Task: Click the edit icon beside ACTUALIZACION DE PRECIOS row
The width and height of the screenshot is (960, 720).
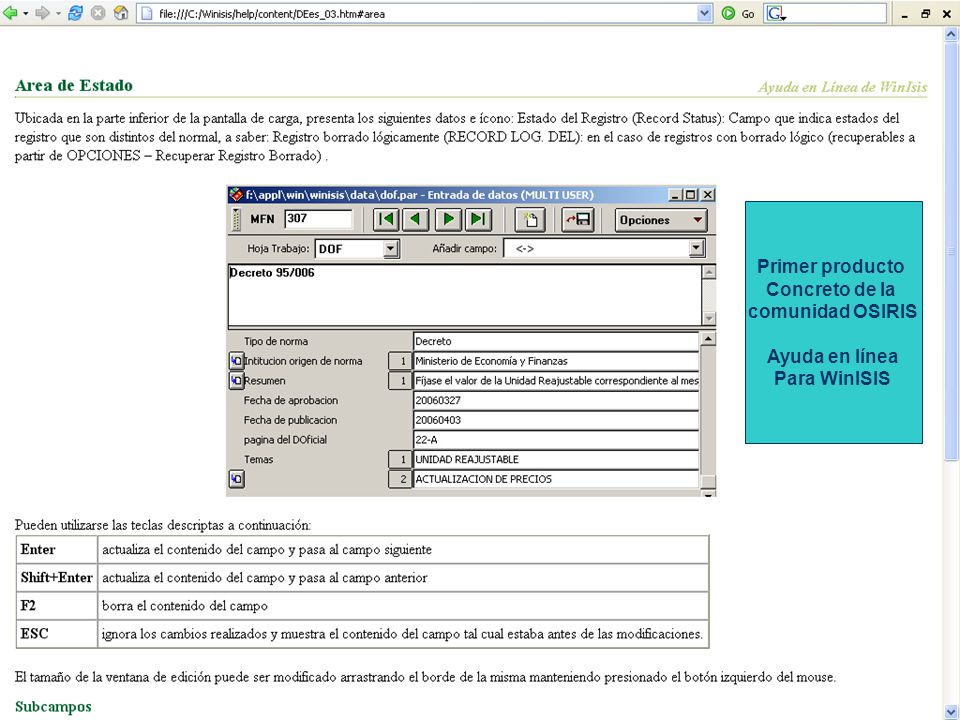Action: 236,479
